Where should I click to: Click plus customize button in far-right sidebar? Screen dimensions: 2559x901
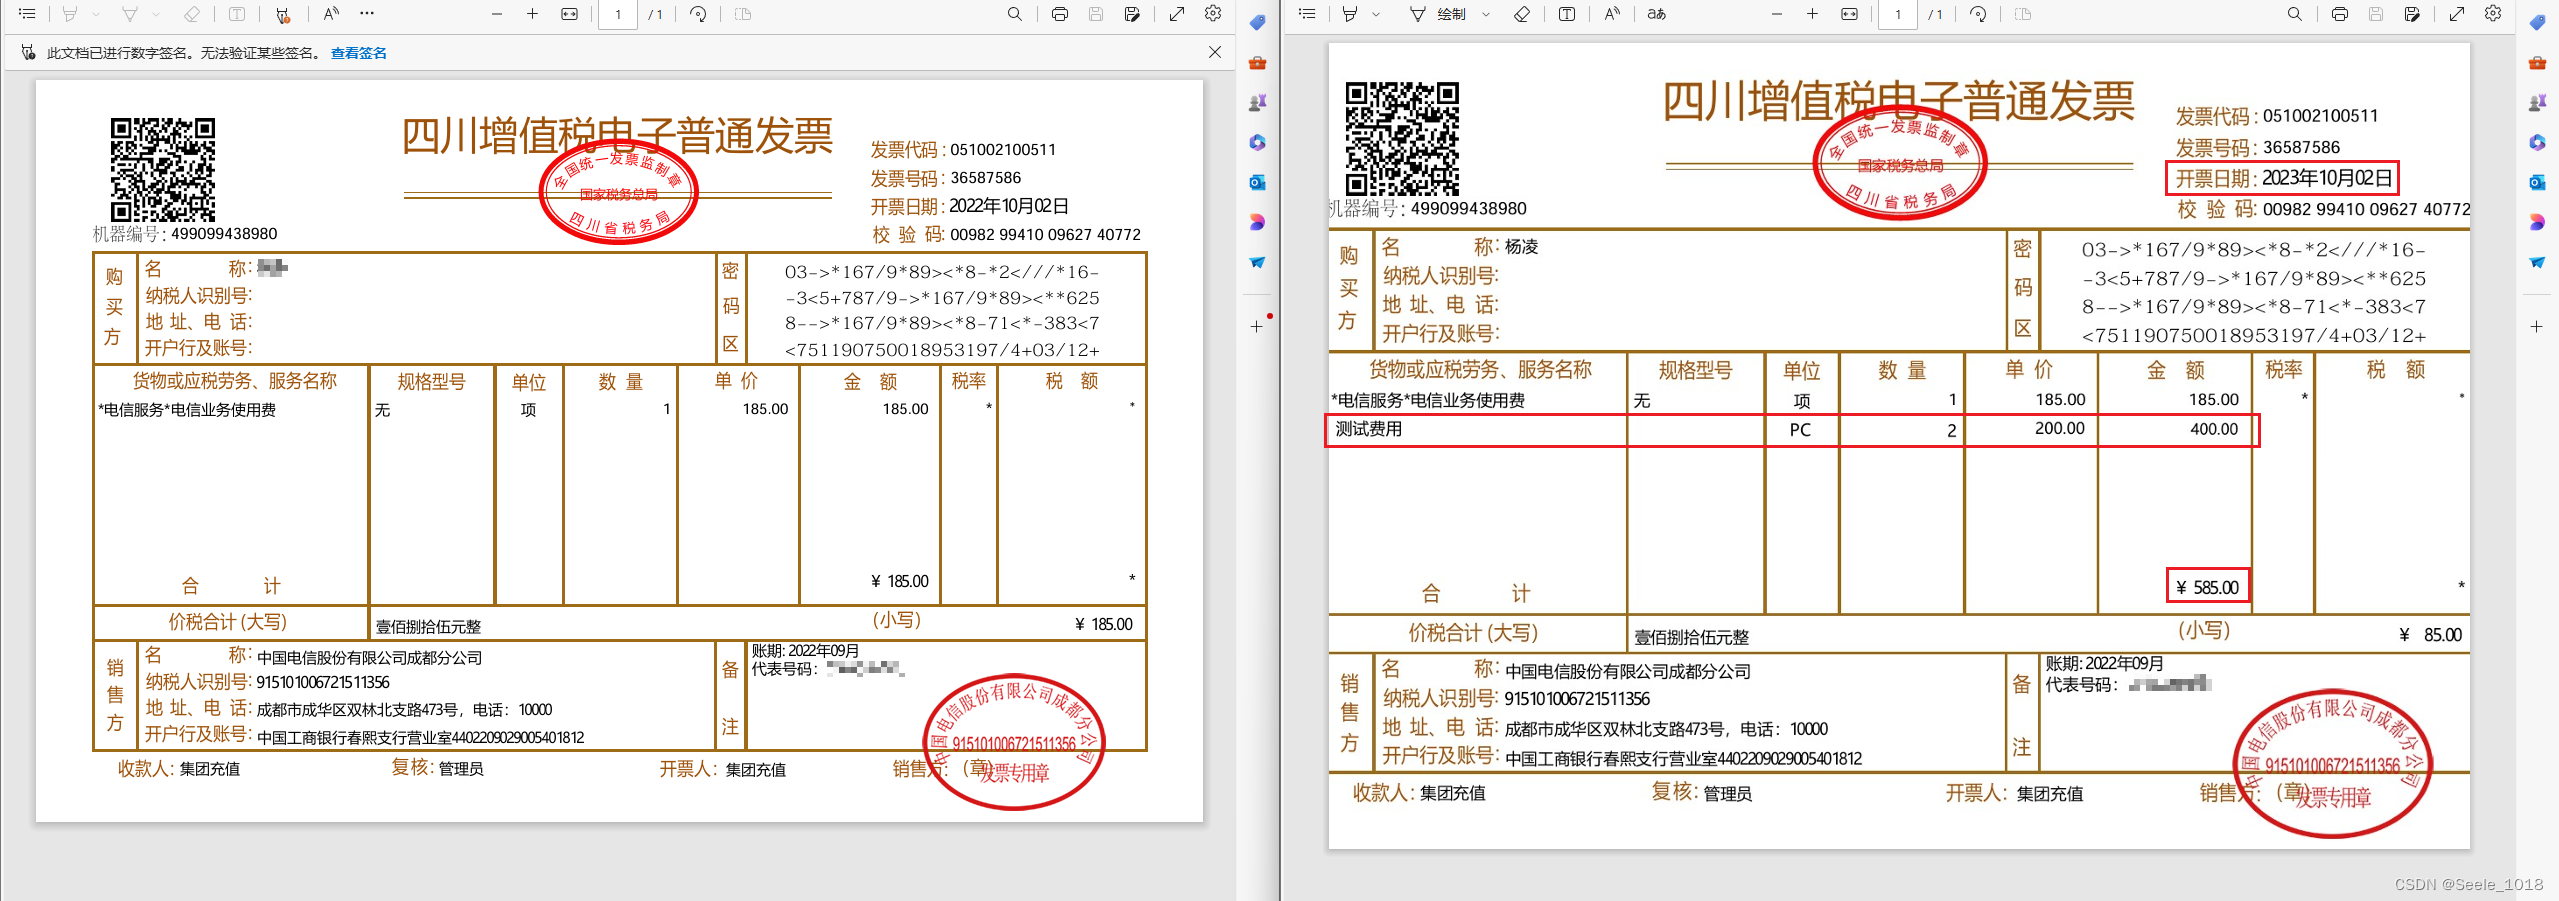2537,326
